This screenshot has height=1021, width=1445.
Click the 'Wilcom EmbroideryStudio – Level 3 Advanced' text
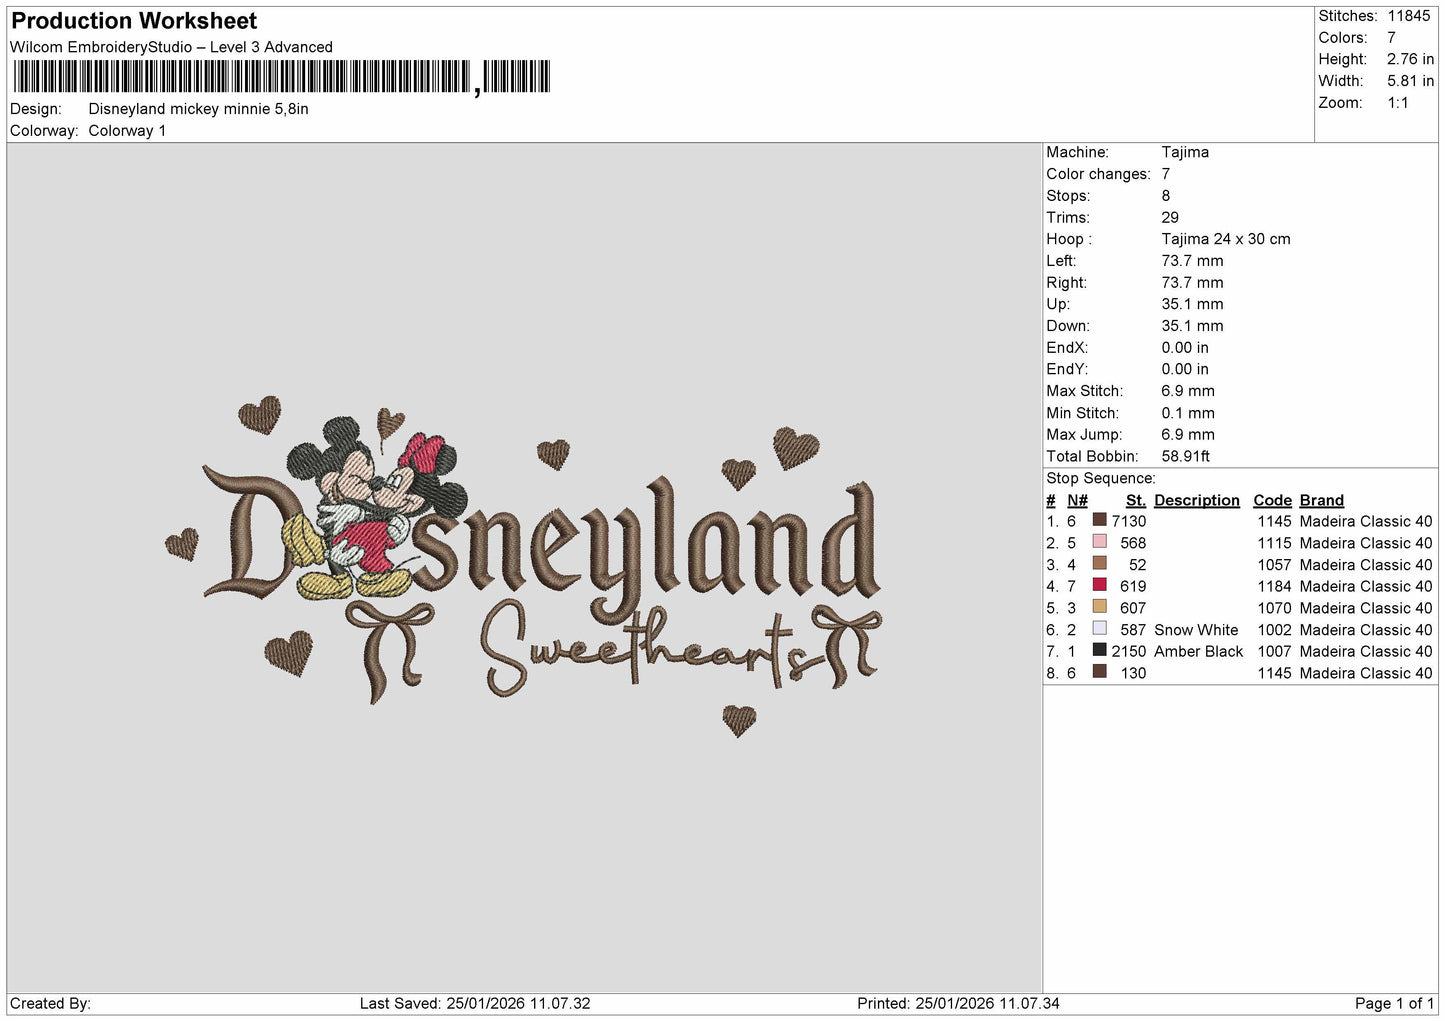(x=171, y=47)
